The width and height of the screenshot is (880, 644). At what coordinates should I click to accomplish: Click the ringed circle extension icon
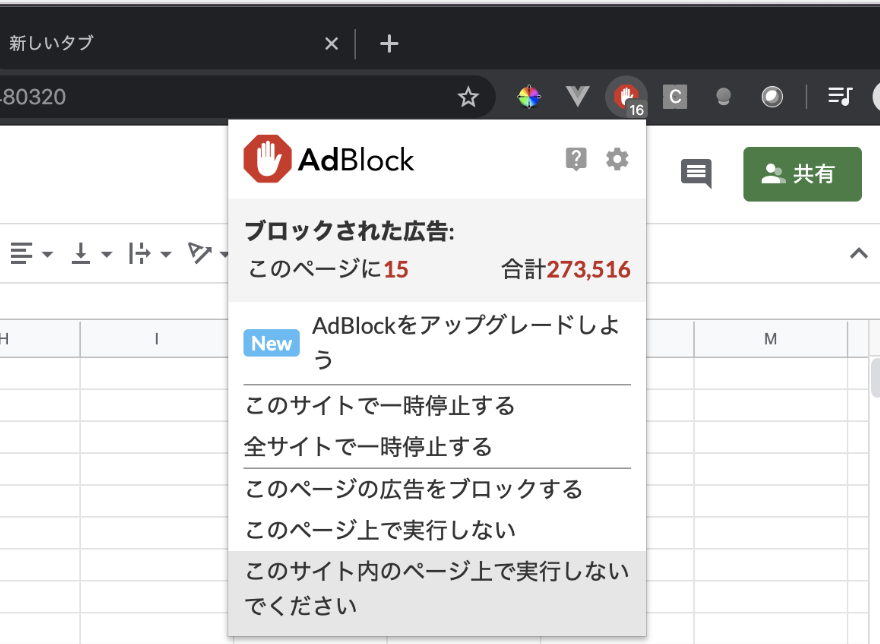(772, 97)
